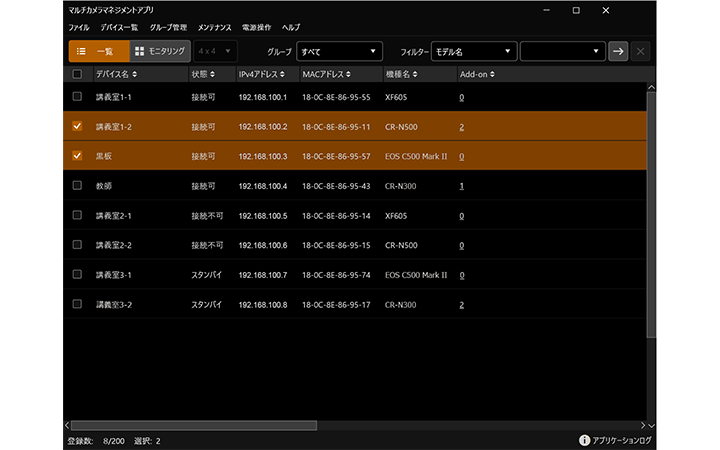Click Add-on count link for 講義室1-2
The image size is (720, 450).
[461, 127]
